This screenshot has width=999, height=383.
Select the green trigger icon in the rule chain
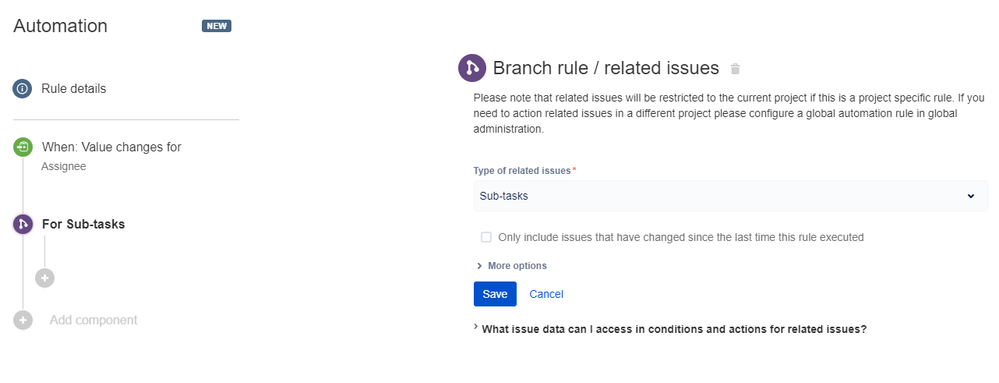pyautogui.click(x=22, y=147)
